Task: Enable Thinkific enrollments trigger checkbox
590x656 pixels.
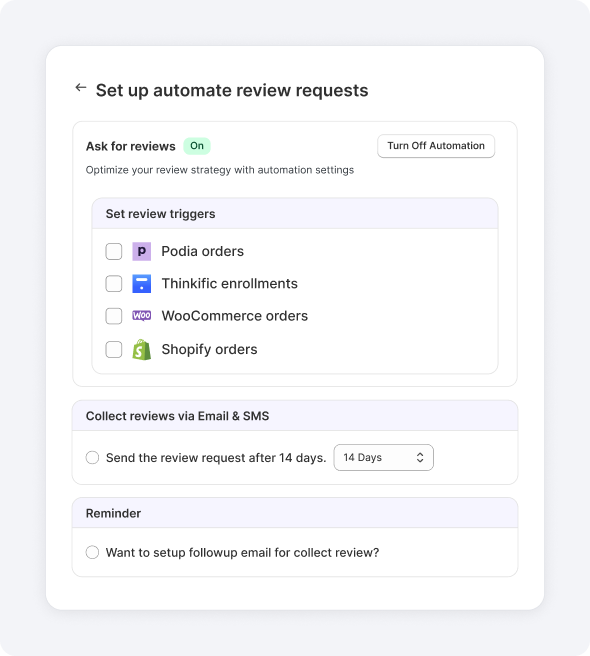Action: (x=114, y=284)
